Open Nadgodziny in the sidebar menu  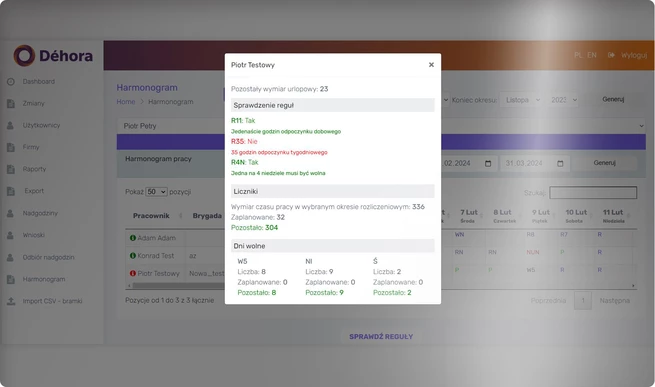click(x=40, y=213)
